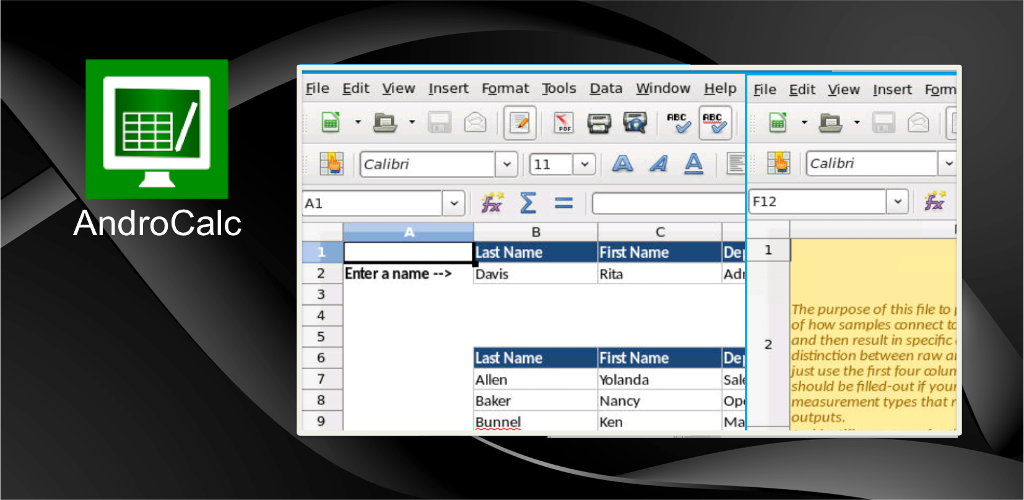Run the Spelling check
Viewport: 1024px width, 500px height.
click(x=678, y=122)
